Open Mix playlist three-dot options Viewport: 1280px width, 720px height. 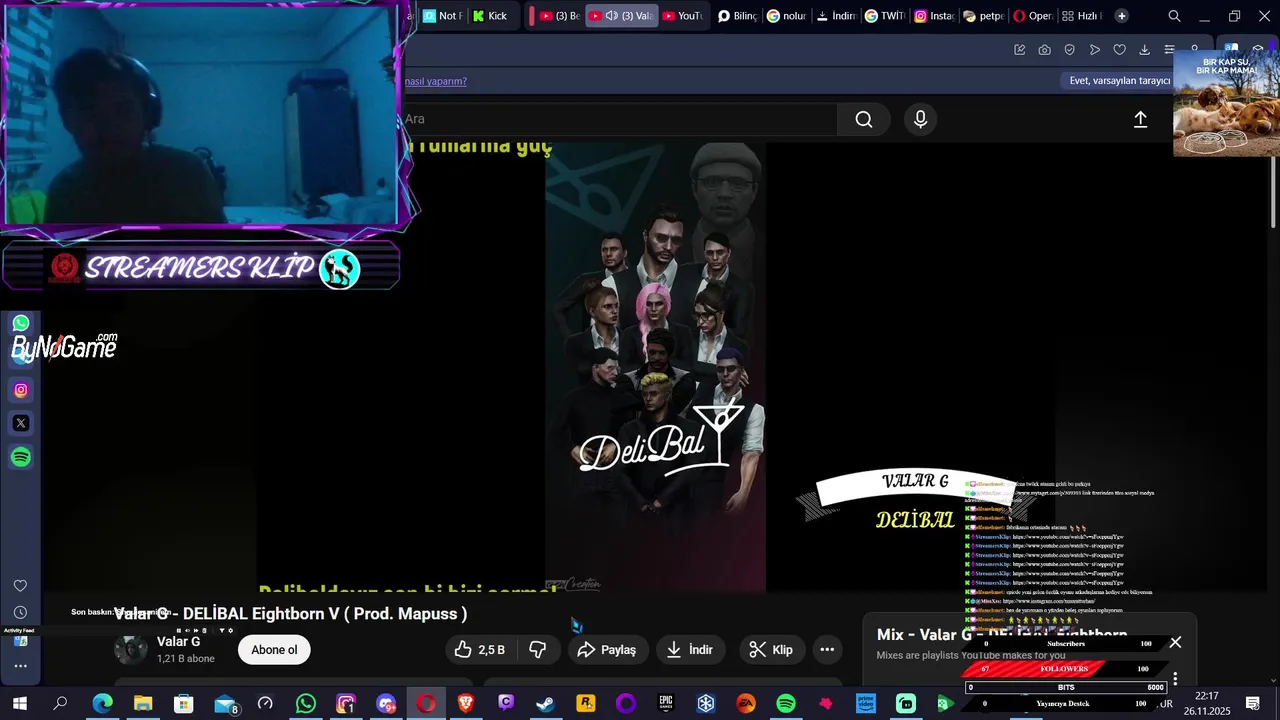[1175, 679]
